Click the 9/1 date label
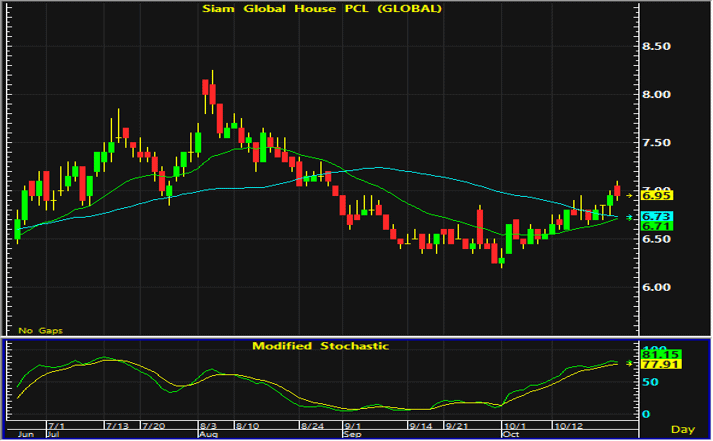Viewport: 713px width, 441px height. tap(353, 426)
